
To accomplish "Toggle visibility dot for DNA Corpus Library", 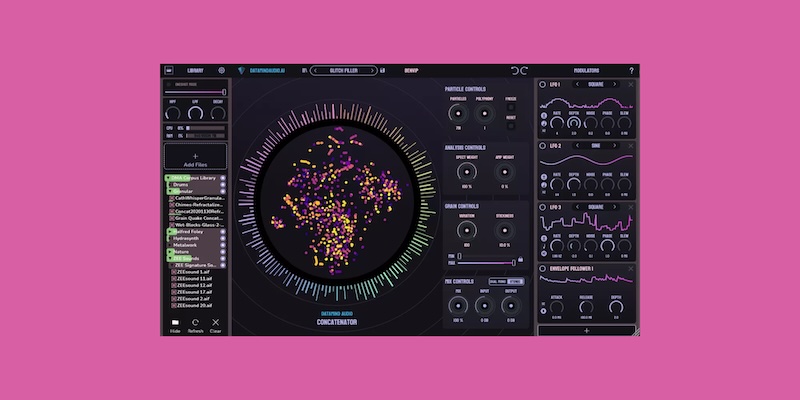I will click(x=222, y=178).
